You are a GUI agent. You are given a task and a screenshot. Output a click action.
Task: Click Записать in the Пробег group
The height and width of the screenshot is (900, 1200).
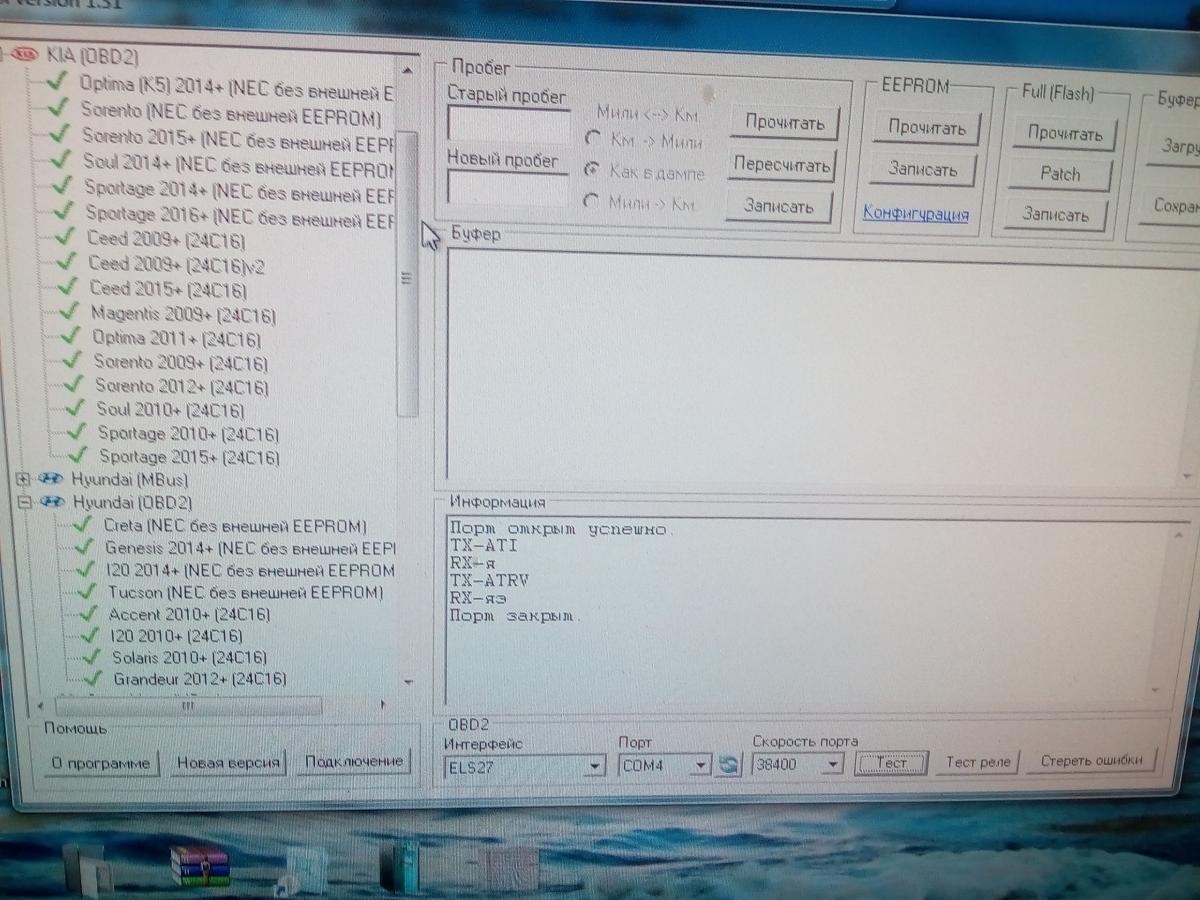click(x=778, y=206)
